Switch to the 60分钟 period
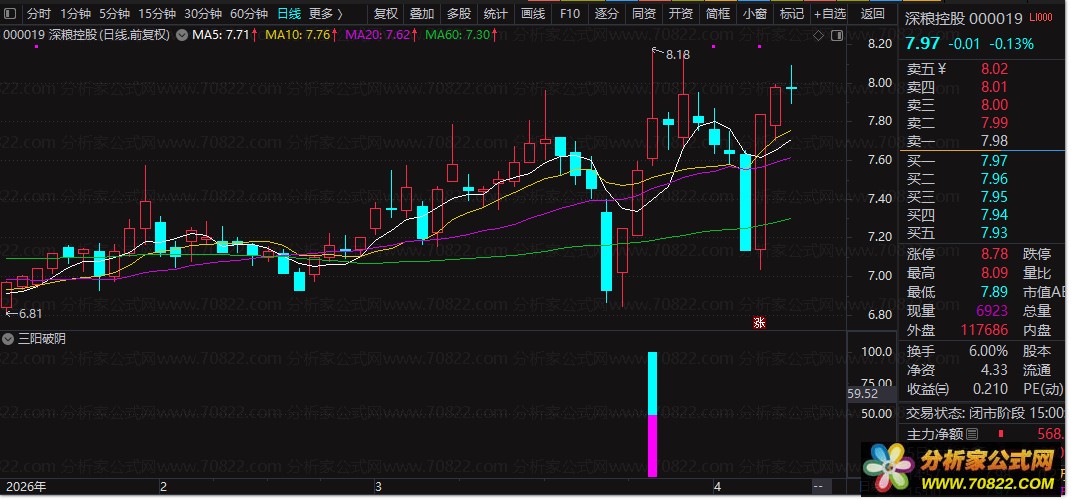The width and height of the screenshot is (1071, 500). 249,14
